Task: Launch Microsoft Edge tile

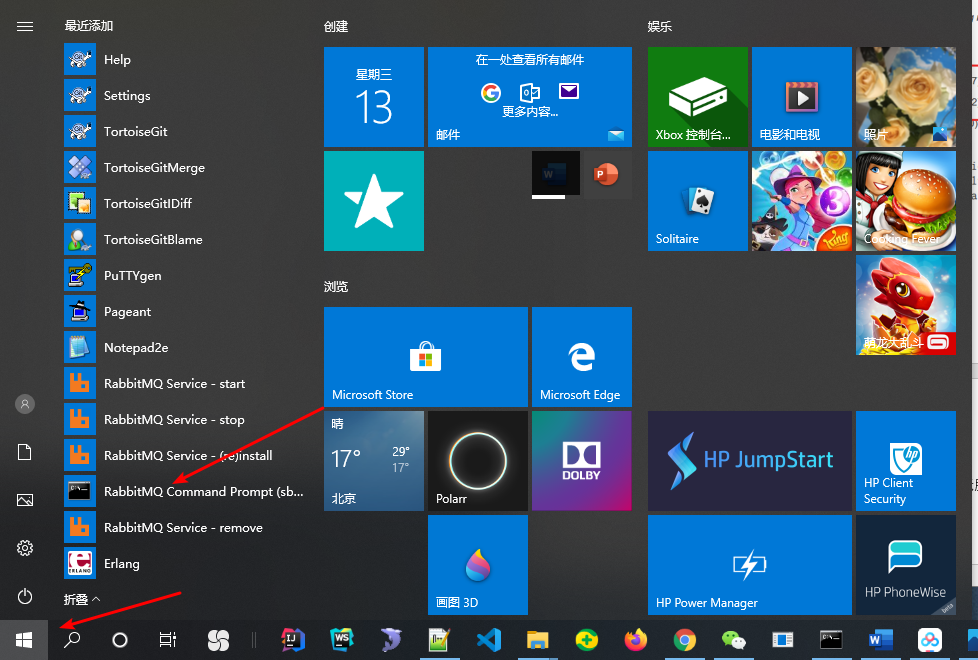Action: 581,357
